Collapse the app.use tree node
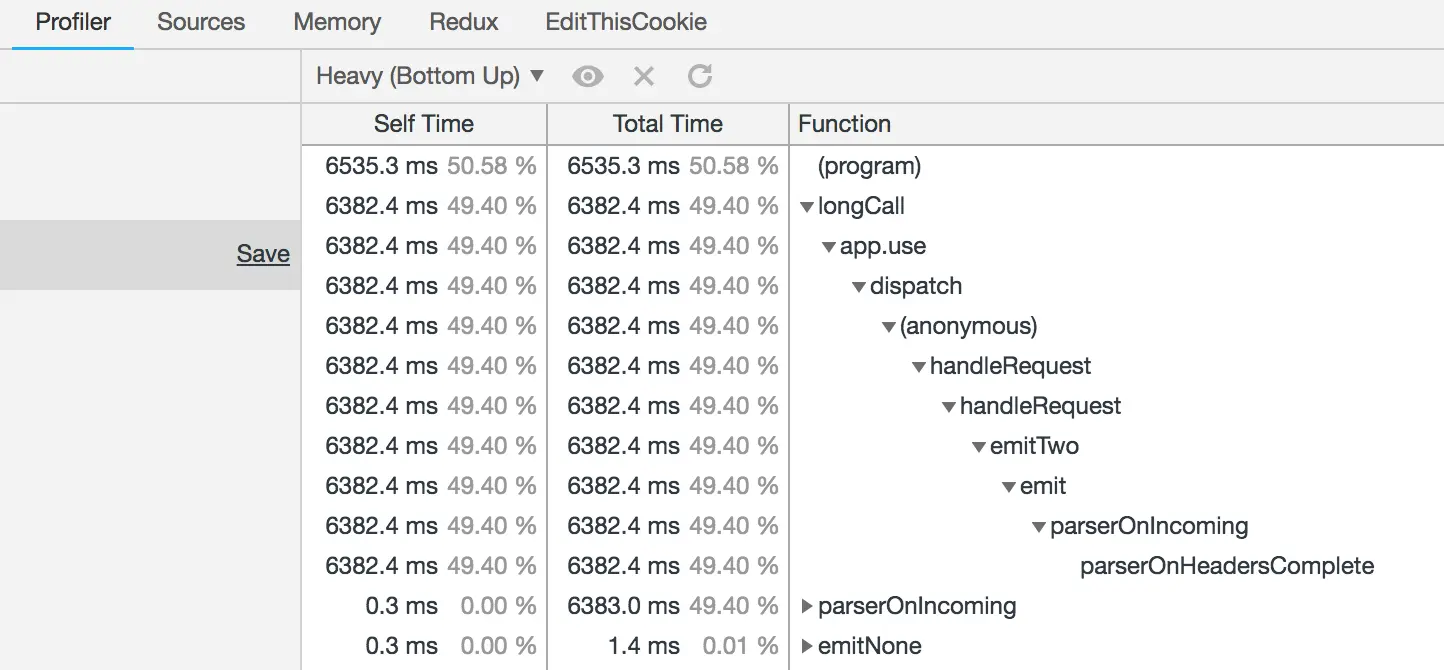 point(829,247)
